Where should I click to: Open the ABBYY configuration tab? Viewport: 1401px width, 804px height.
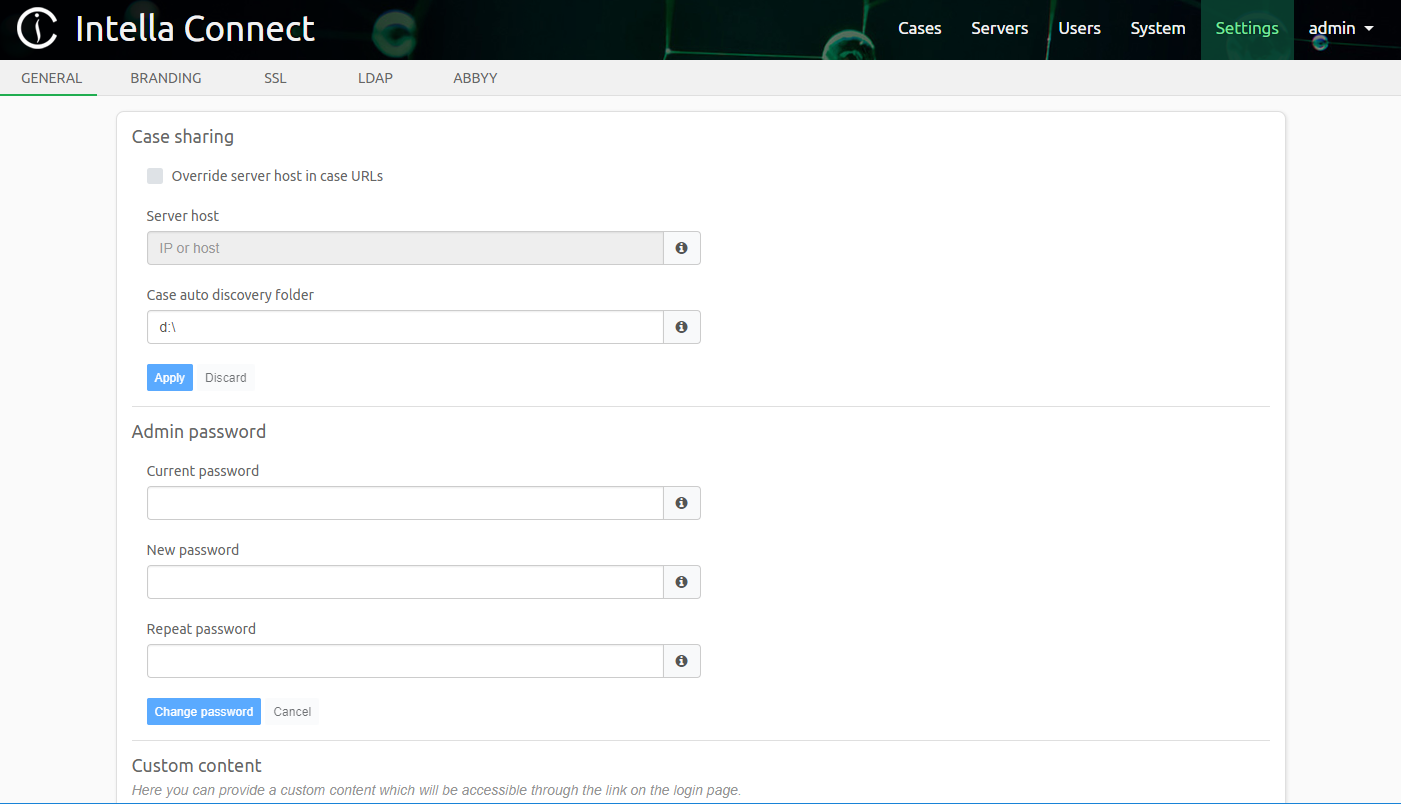click(475, 77)
